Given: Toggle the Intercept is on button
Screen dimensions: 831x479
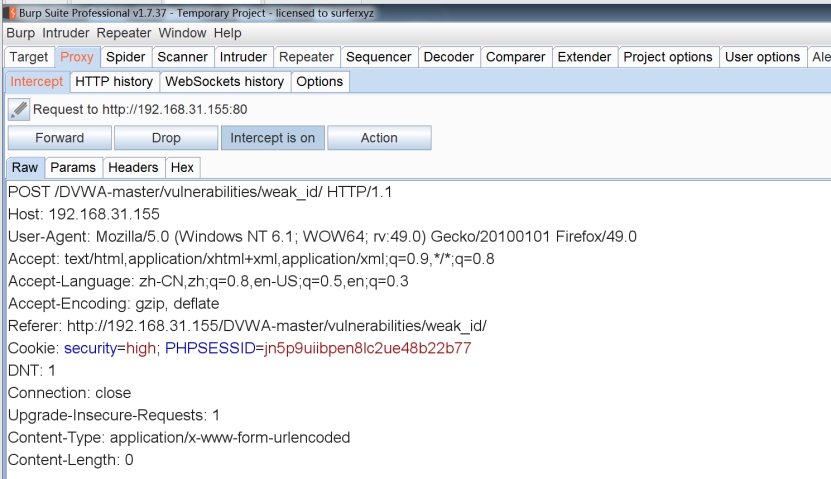Looking at the screenshot, I should coord(272,138).
